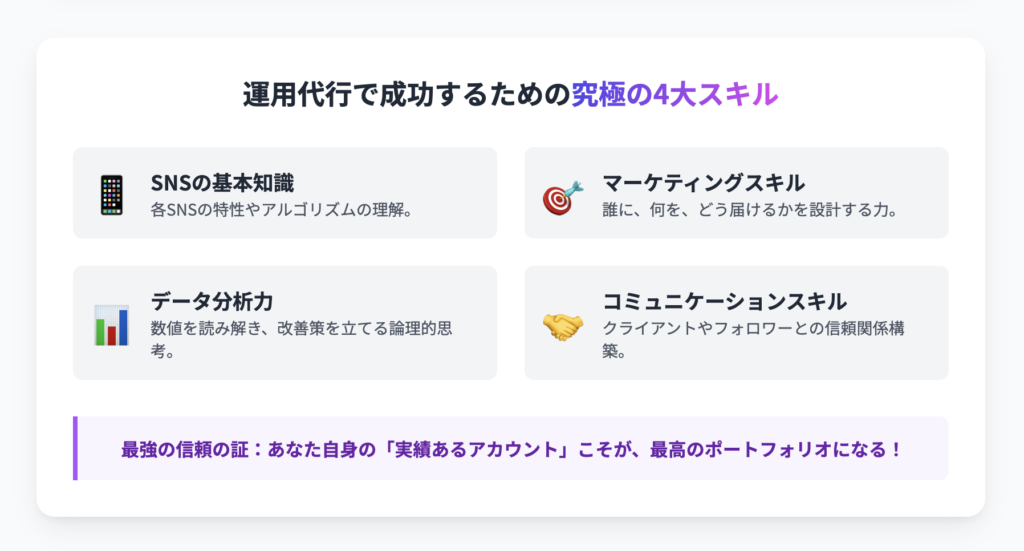Click the description 誰に、何を、どう届けるかを設計する力
This screenshot has height=551, width=1024.
pos(750,210)
